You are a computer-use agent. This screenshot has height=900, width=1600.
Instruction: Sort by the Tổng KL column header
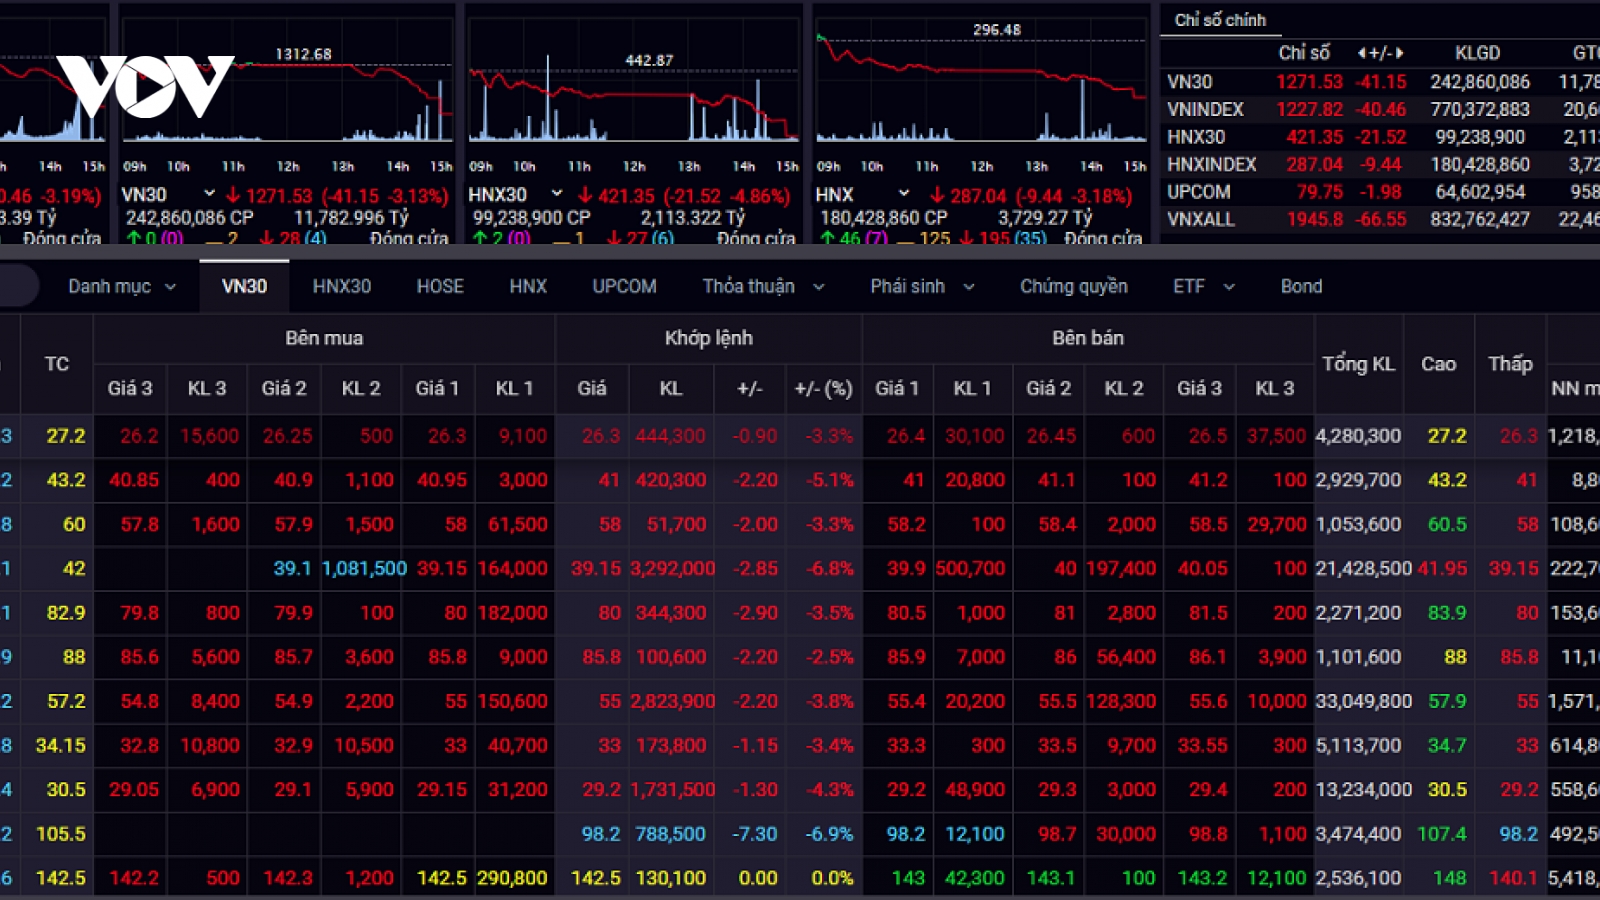point(1358,364)
